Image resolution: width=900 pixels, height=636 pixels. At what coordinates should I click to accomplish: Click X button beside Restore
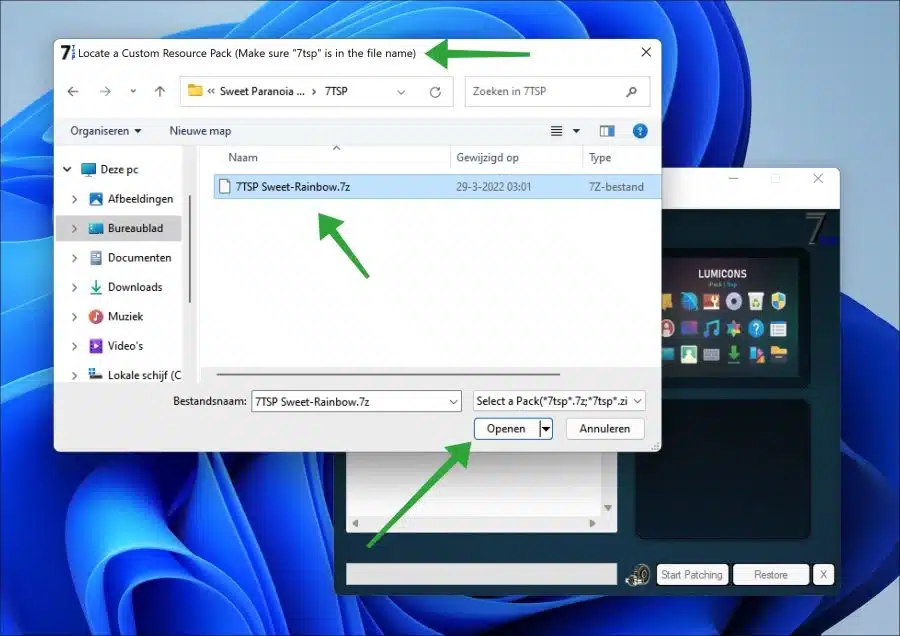click(824, 575)
